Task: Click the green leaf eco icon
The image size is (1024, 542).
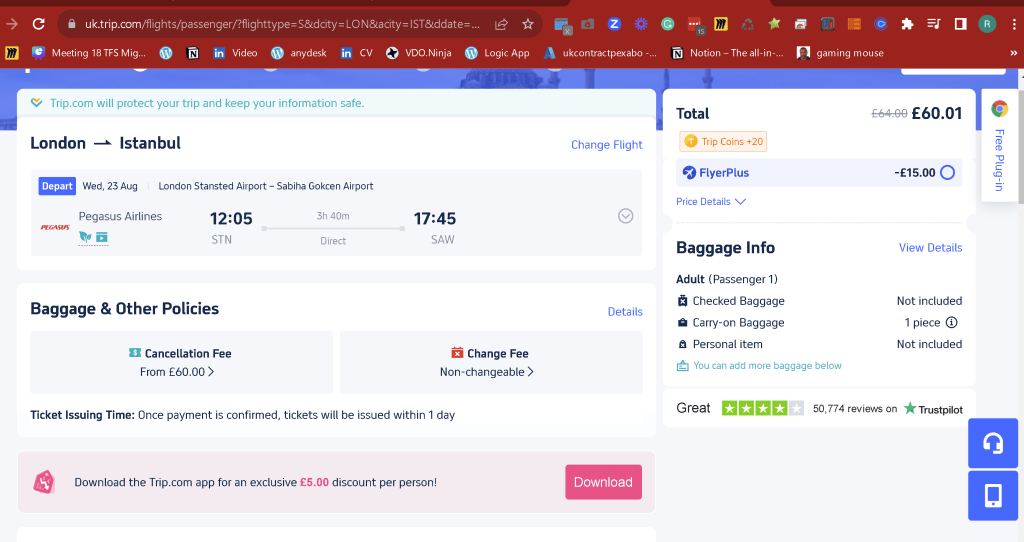Action: tap(85, 237)
